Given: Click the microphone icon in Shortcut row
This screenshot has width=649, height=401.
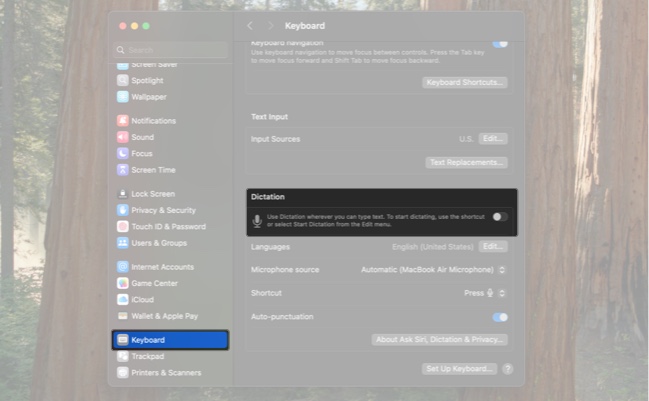Looking at the screenshot, I should [x=490, y=293].
